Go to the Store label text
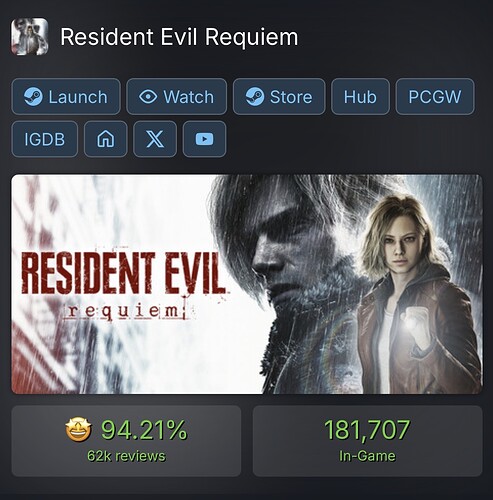This screenshot has width=493, height=500. [x=291, y=97]
